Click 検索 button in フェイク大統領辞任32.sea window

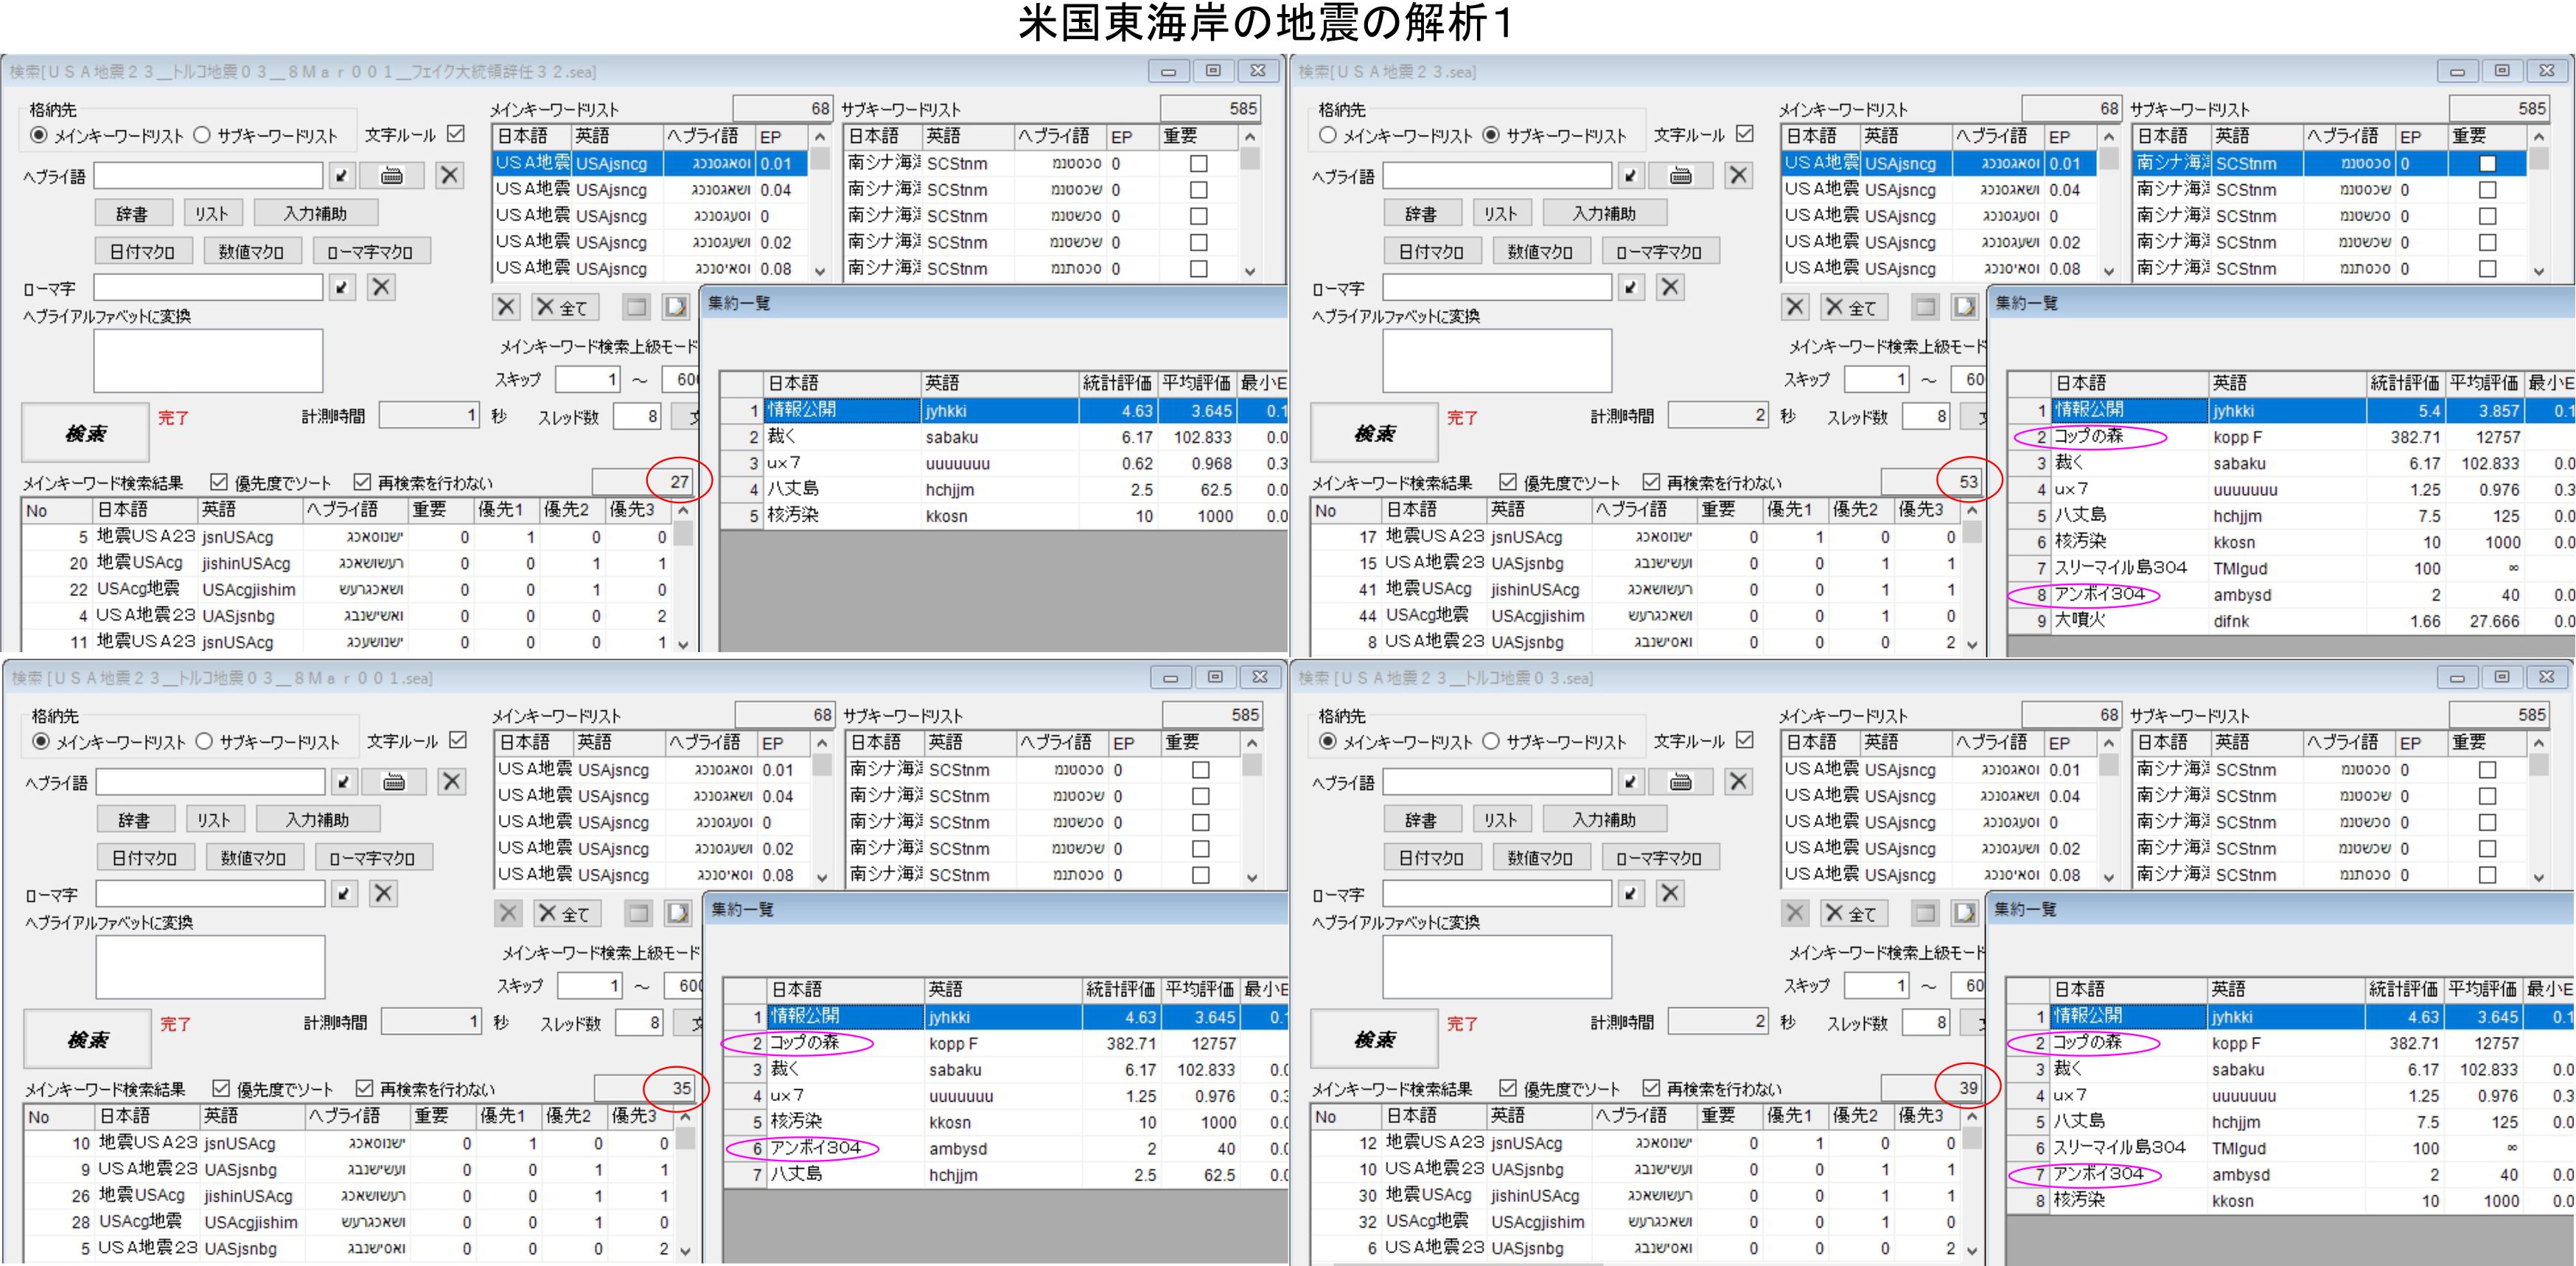[86, 434]
